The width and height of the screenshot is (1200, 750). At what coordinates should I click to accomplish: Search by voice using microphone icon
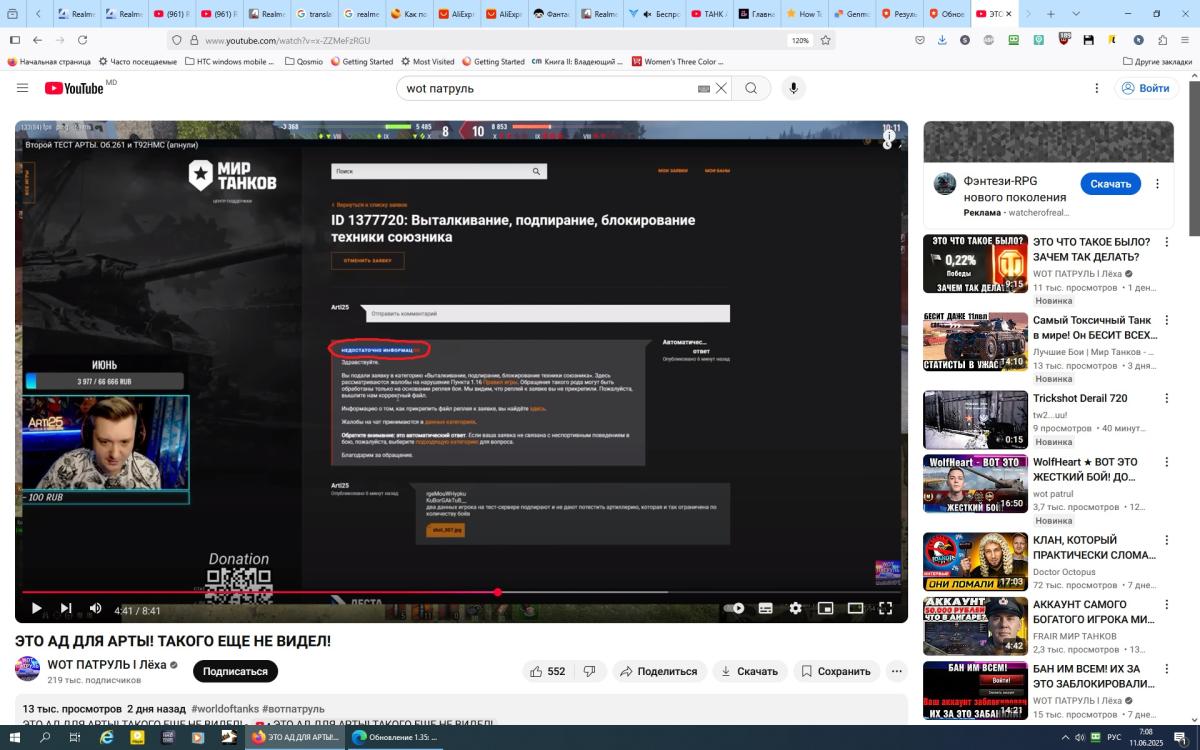793,88
